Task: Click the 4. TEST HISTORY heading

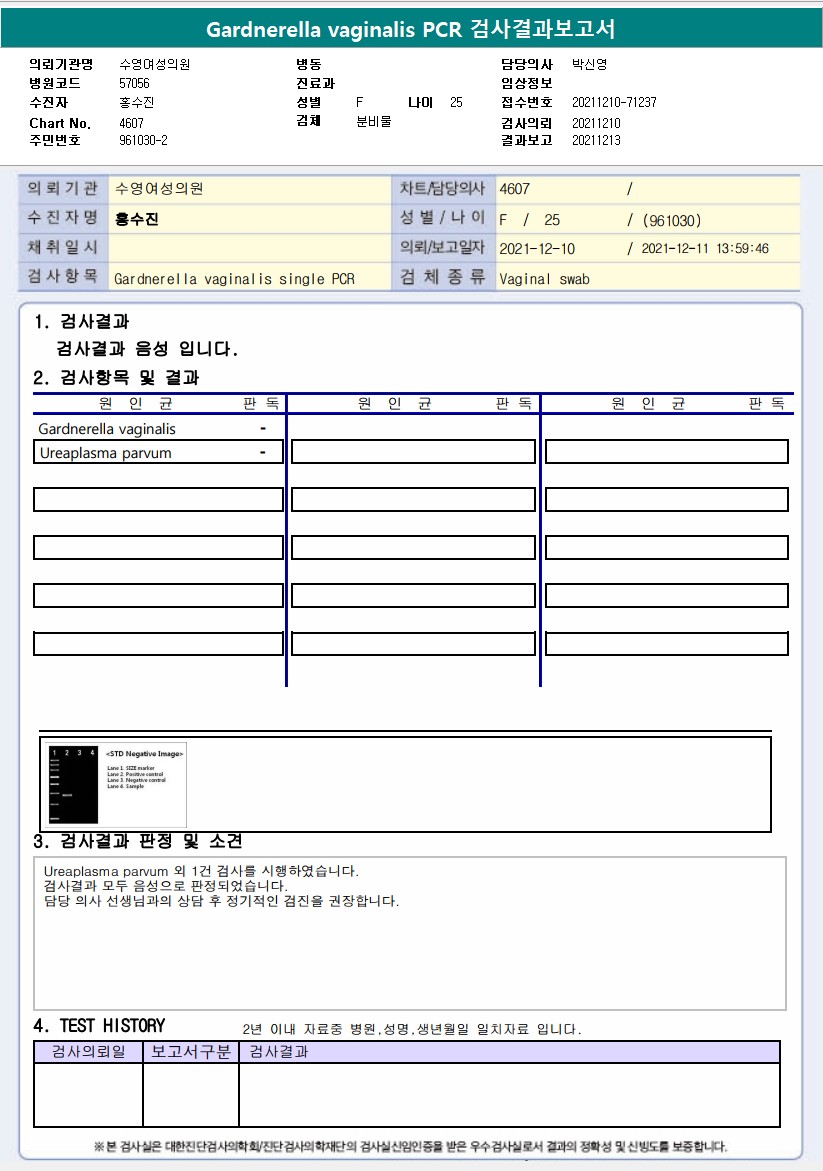Action: [99, 1025]
